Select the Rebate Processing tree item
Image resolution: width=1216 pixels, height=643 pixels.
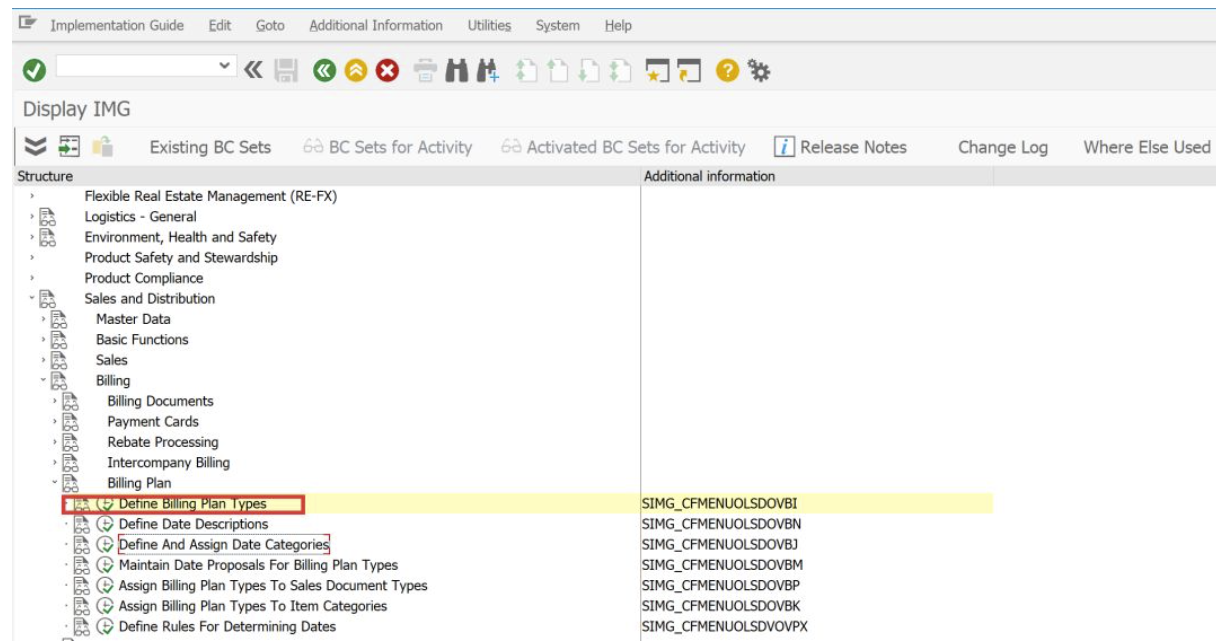pos(163,442)
